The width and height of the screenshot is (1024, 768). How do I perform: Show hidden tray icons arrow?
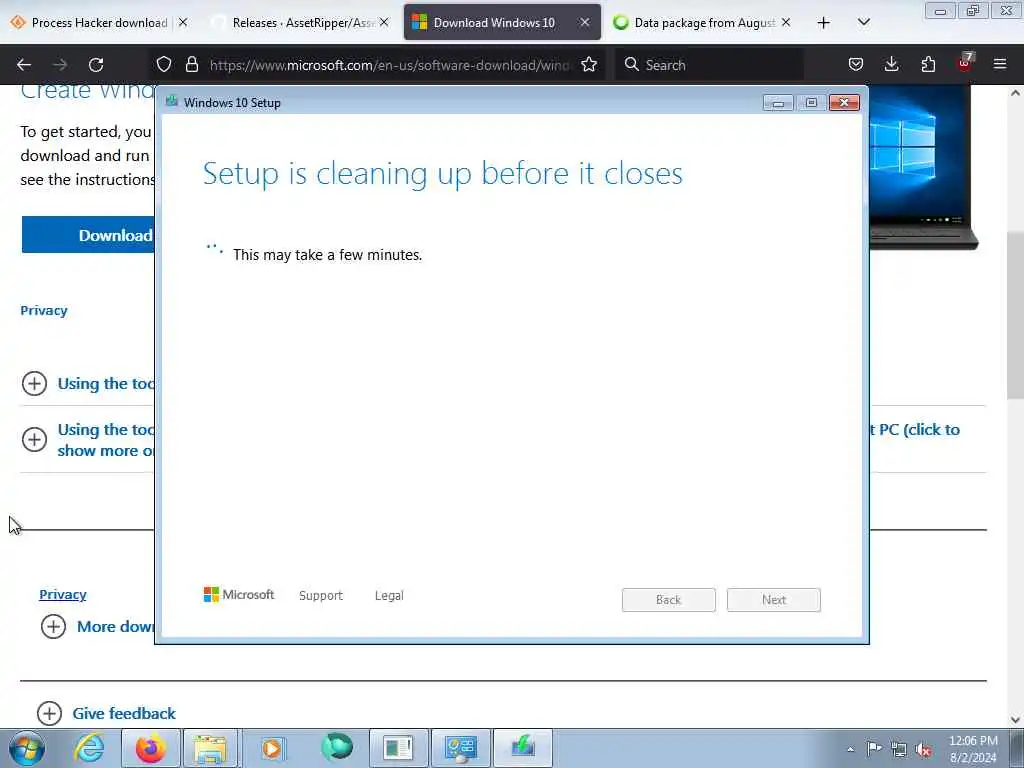pyautogui.click(x=850, y=749)
